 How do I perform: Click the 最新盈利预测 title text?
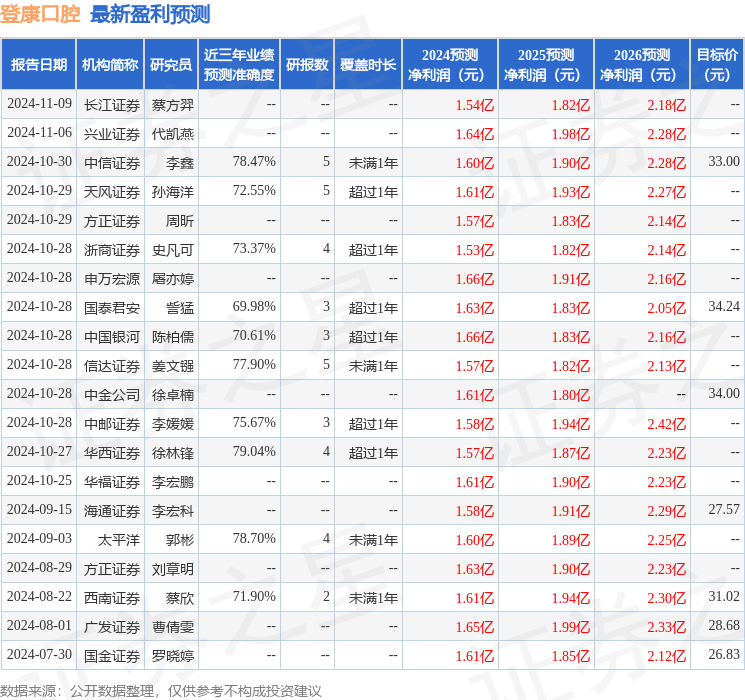150,14
